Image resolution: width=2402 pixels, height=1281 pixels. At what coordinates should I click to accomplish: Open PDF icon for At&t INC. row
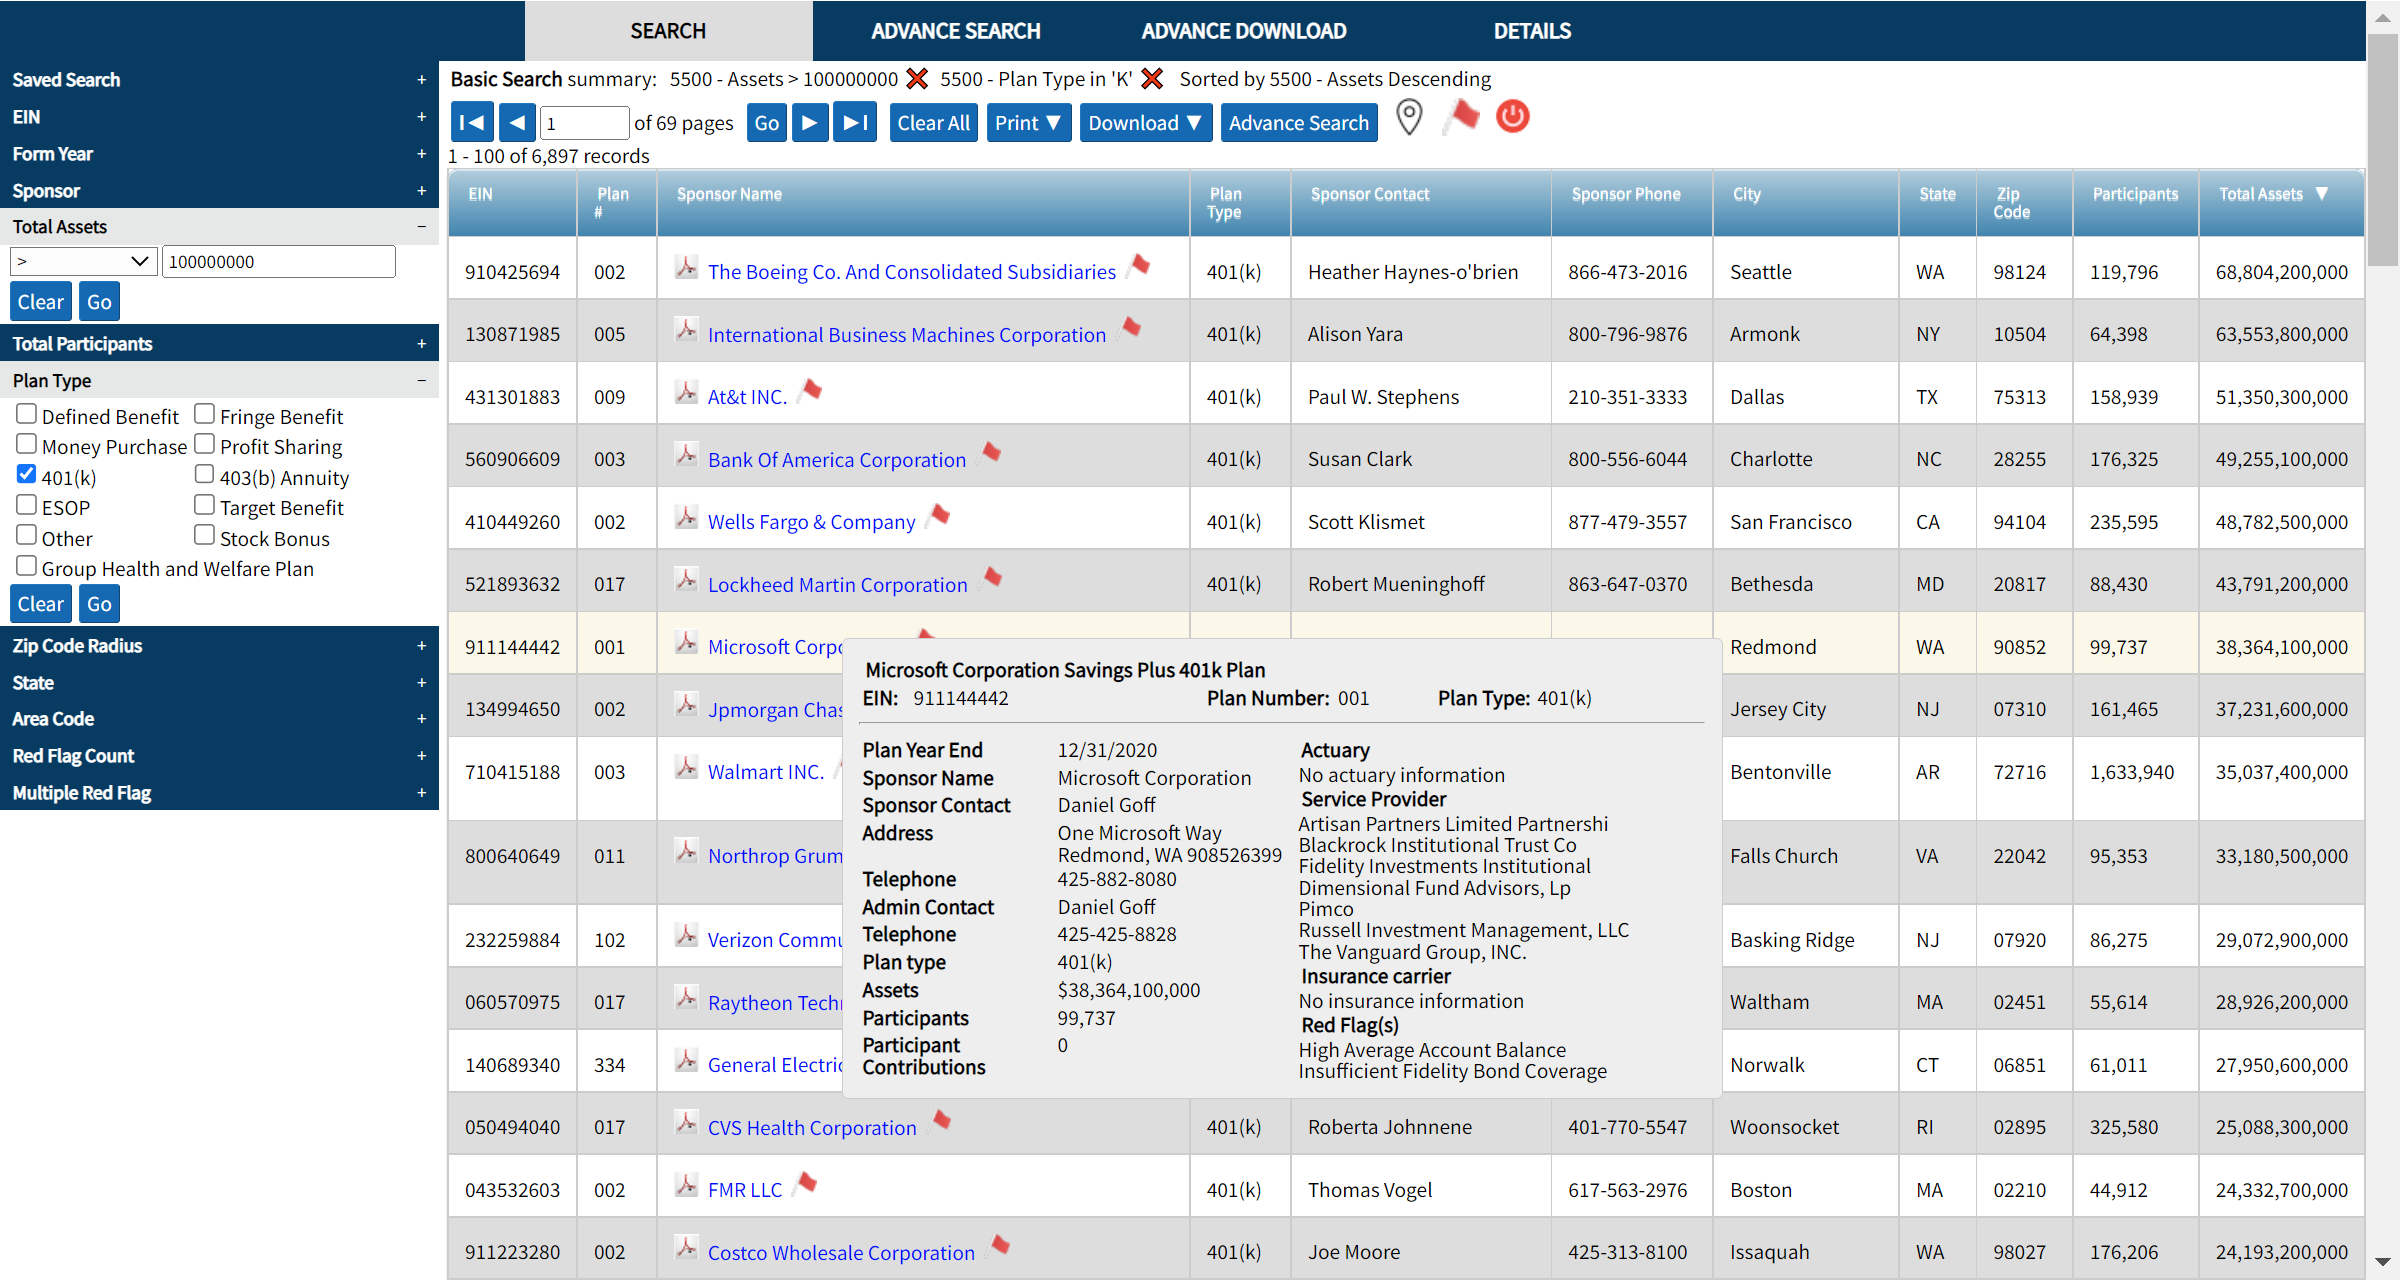point(686,393)
